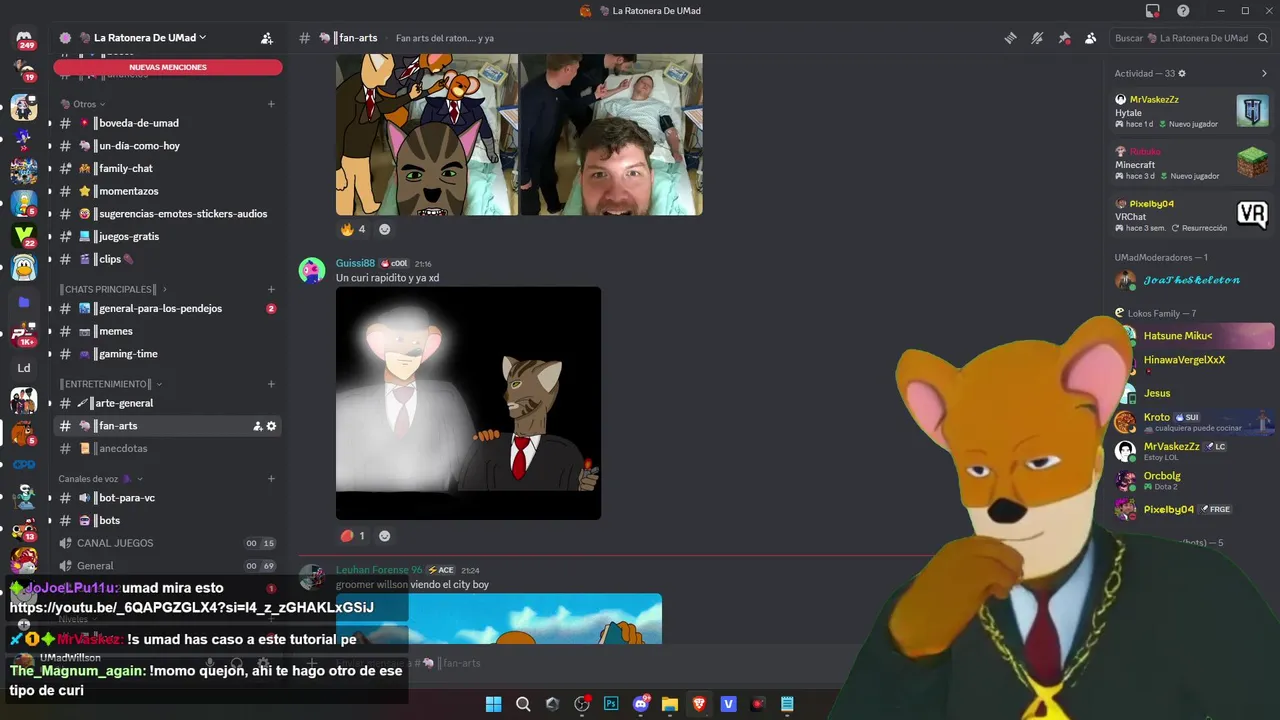Open the boveda-de-umad channel
Image resolution: width=1280 pixels, height=720 pixels.
click(166, 123)
